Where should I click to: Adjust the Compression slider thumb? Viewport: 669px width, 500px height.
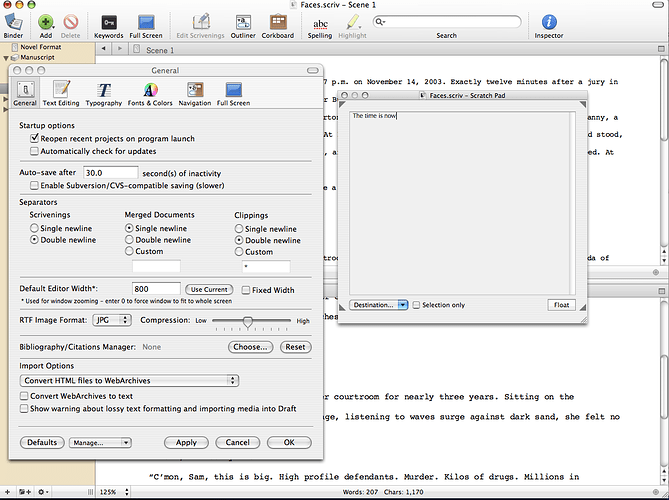click(x=248, y=322)
